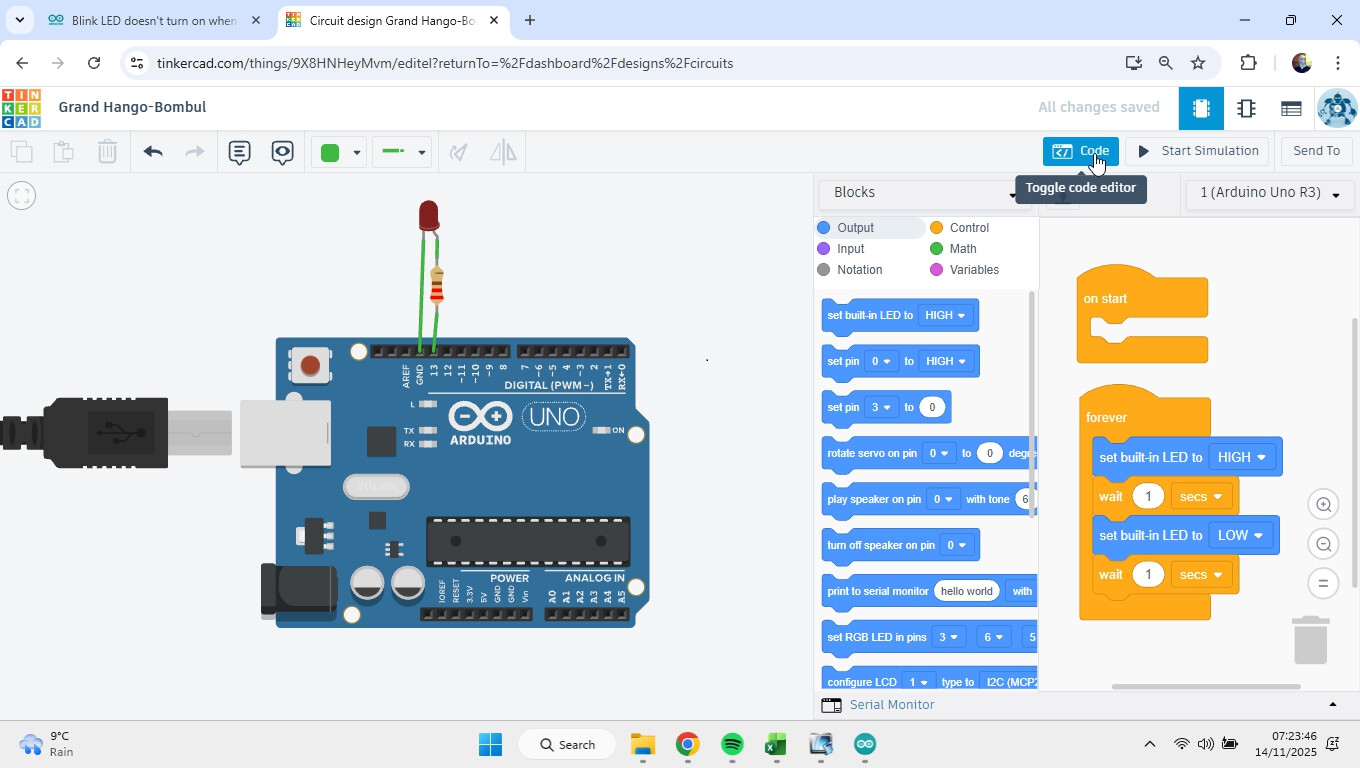
Task: Click the zoom-to-fit icon in canvas
Action: (x=22, y=194)
